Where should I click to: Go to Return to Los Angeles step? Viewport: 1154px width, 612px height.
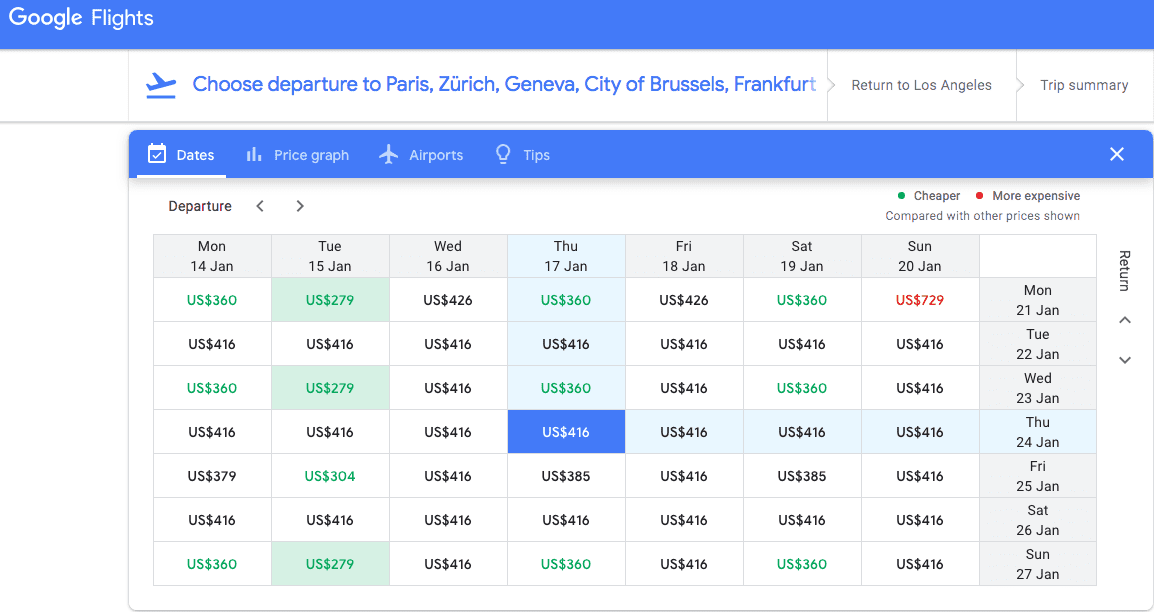coord(921,85)
